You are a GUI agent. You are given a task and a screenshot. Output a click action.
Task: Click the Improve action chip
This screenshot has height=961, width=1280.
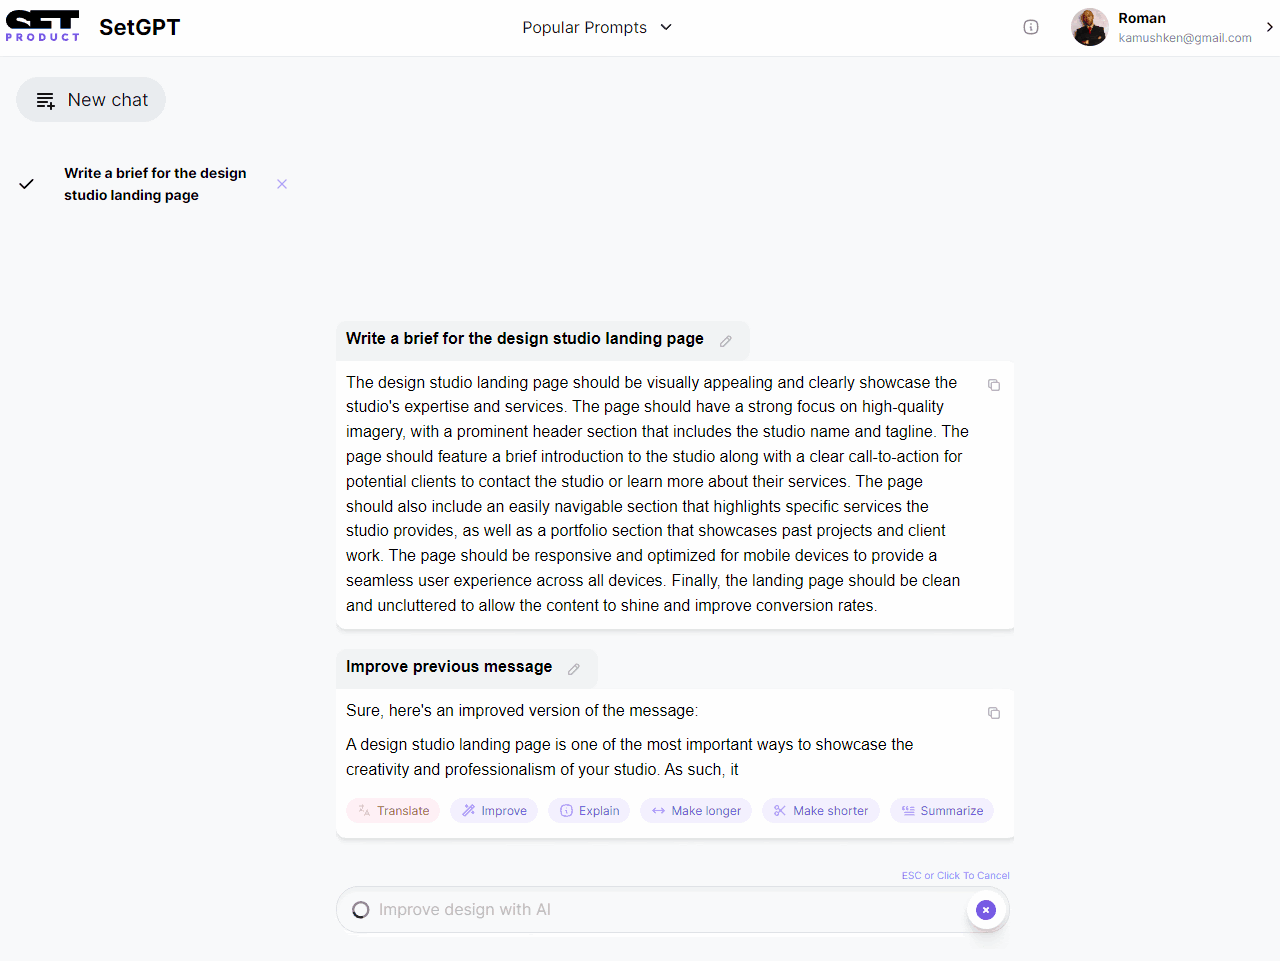(x=494, y=811)
